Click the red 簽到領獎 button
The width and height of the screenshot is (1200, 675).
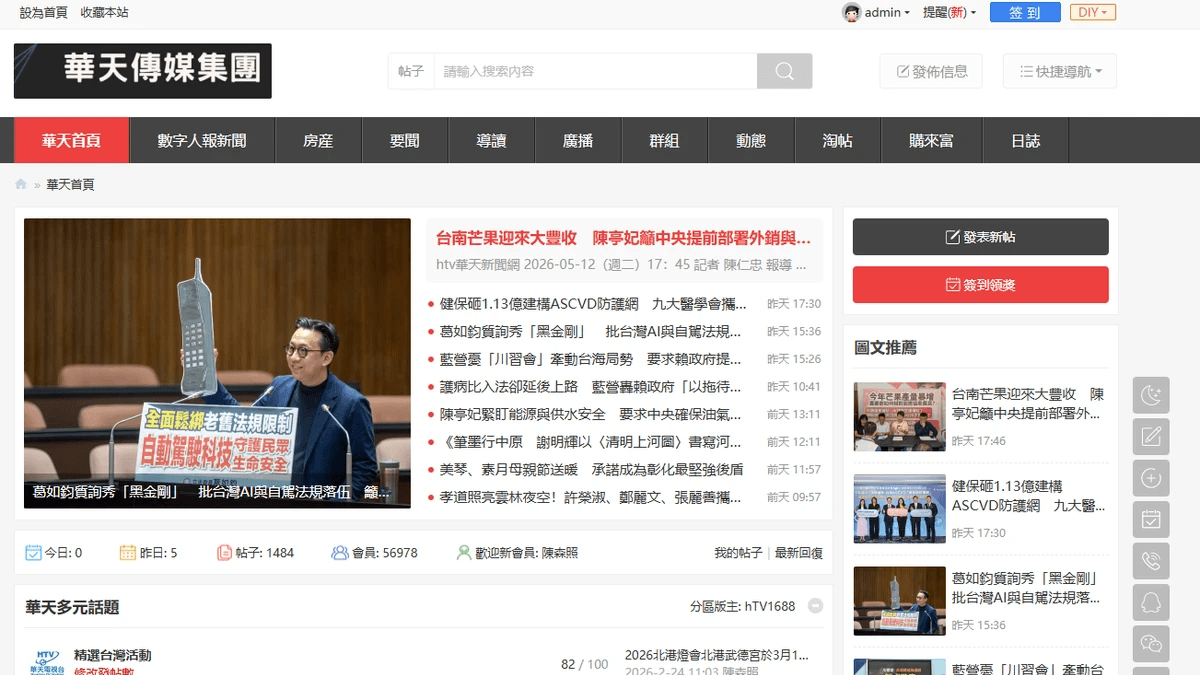[980, 285]
